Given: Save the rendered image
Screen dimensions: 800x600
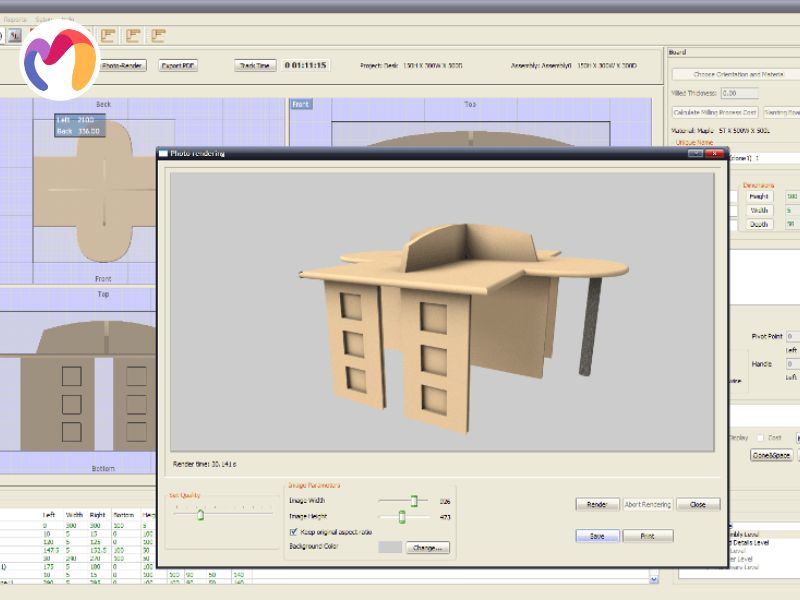Looking at the screenshot, I should coord(597,535).
